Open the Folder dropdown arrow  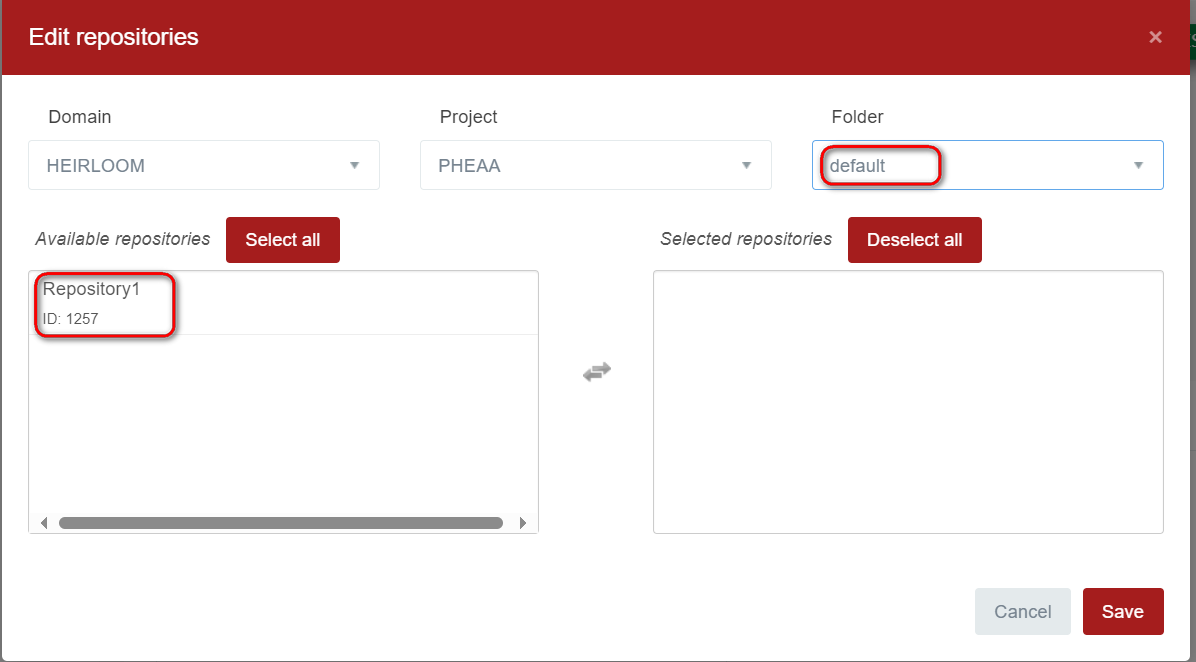tap(1138, 165)
